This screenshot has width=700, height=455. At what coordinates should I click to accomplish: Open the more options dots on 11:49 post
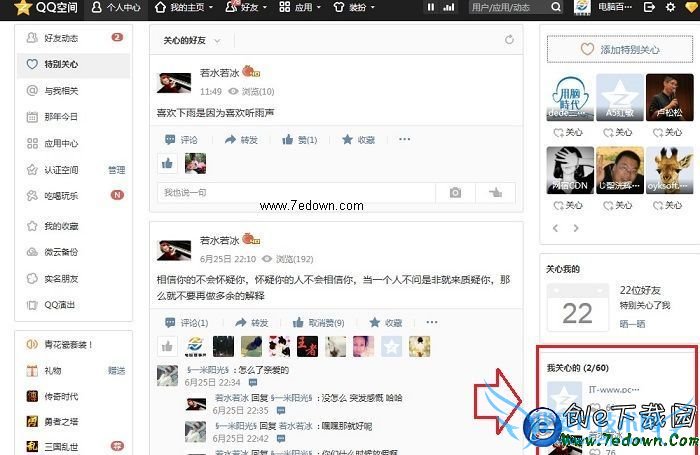coord(404,139)
